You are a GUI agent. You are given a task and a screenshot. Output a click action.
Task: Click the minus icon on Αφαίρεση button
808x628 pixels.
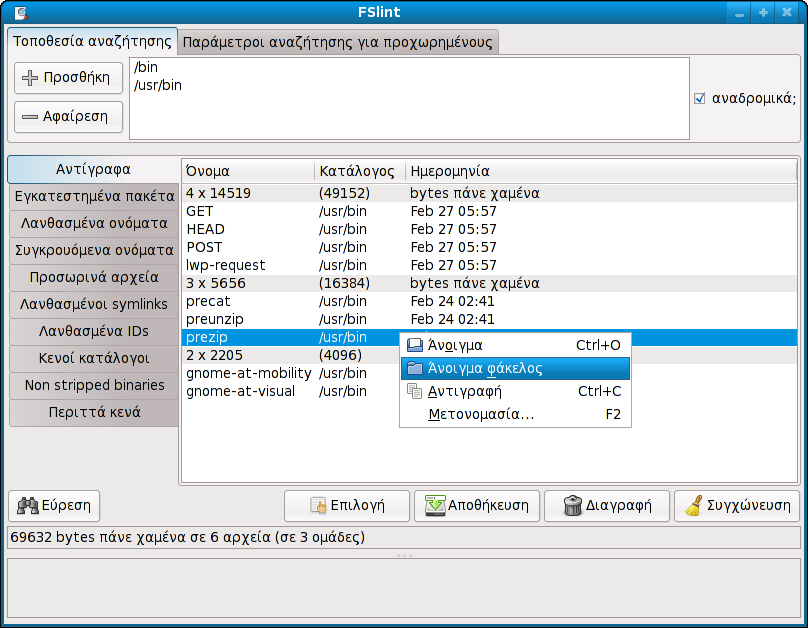[30, 117]
